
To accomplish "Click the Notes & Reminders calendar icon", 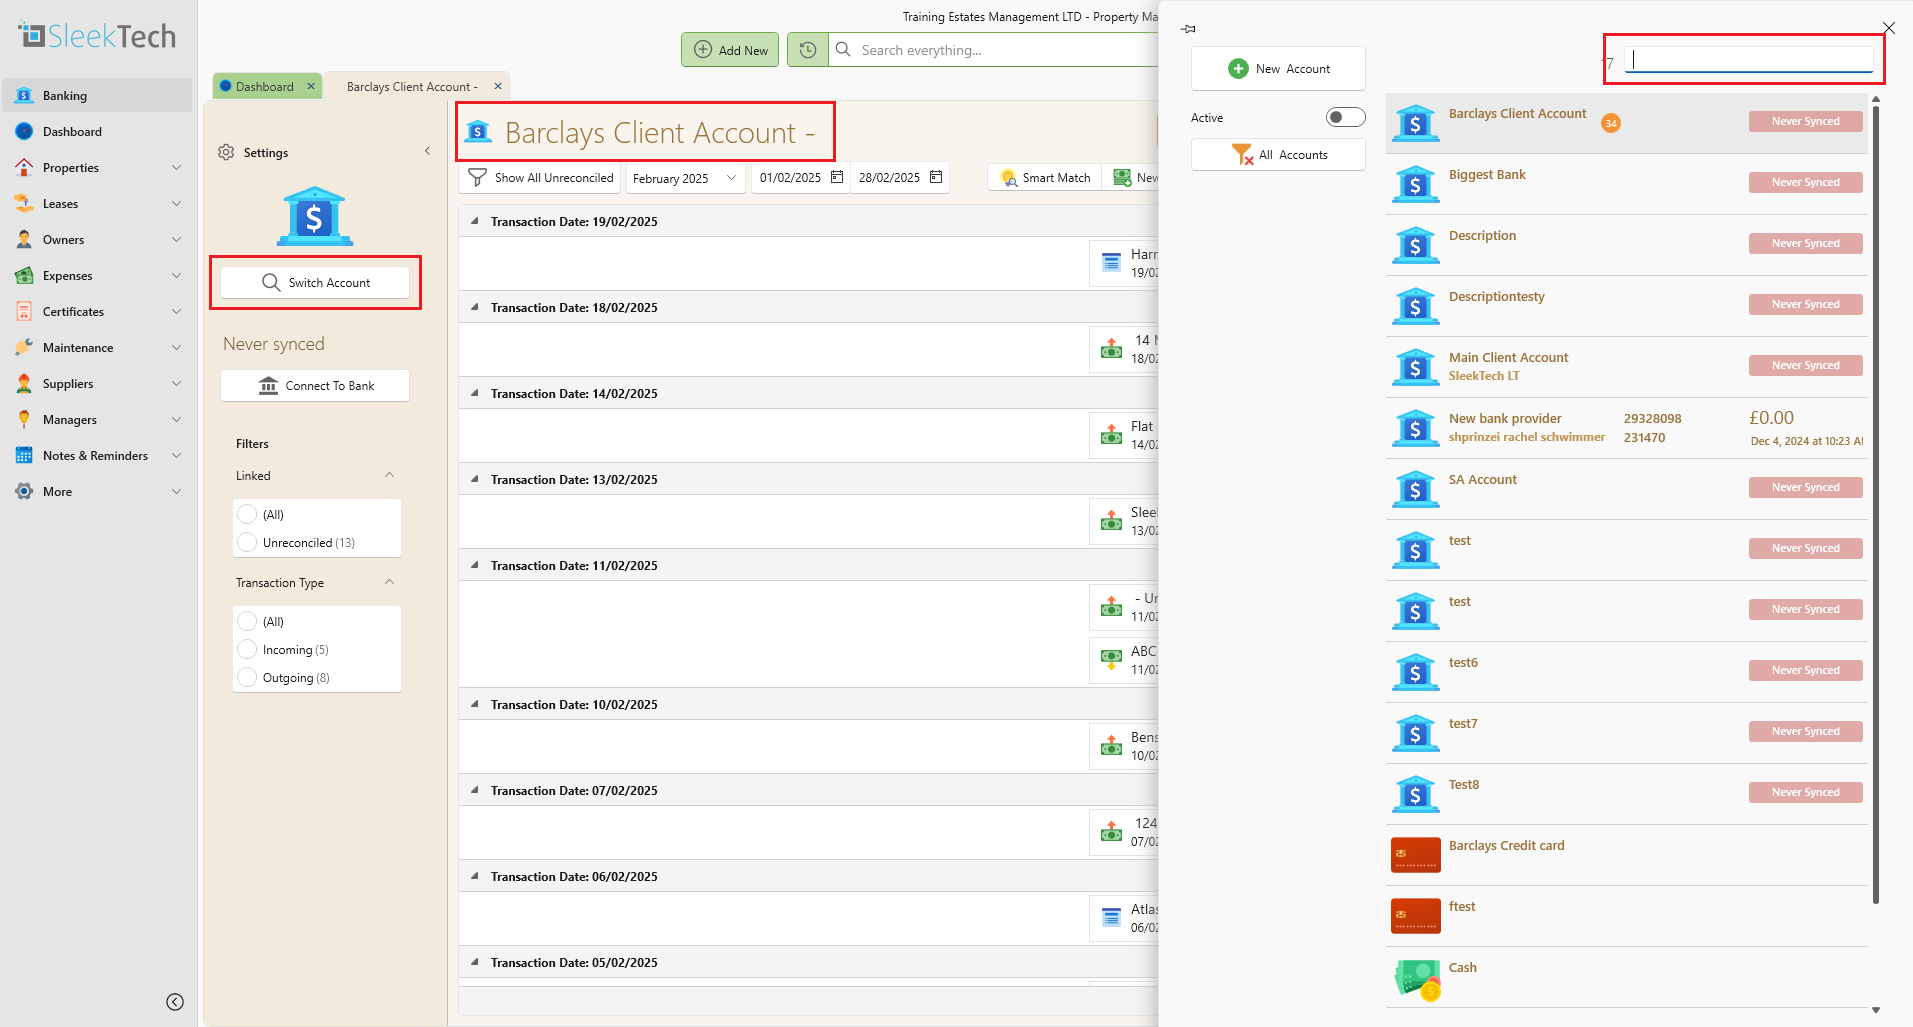I will click(25, 455).
